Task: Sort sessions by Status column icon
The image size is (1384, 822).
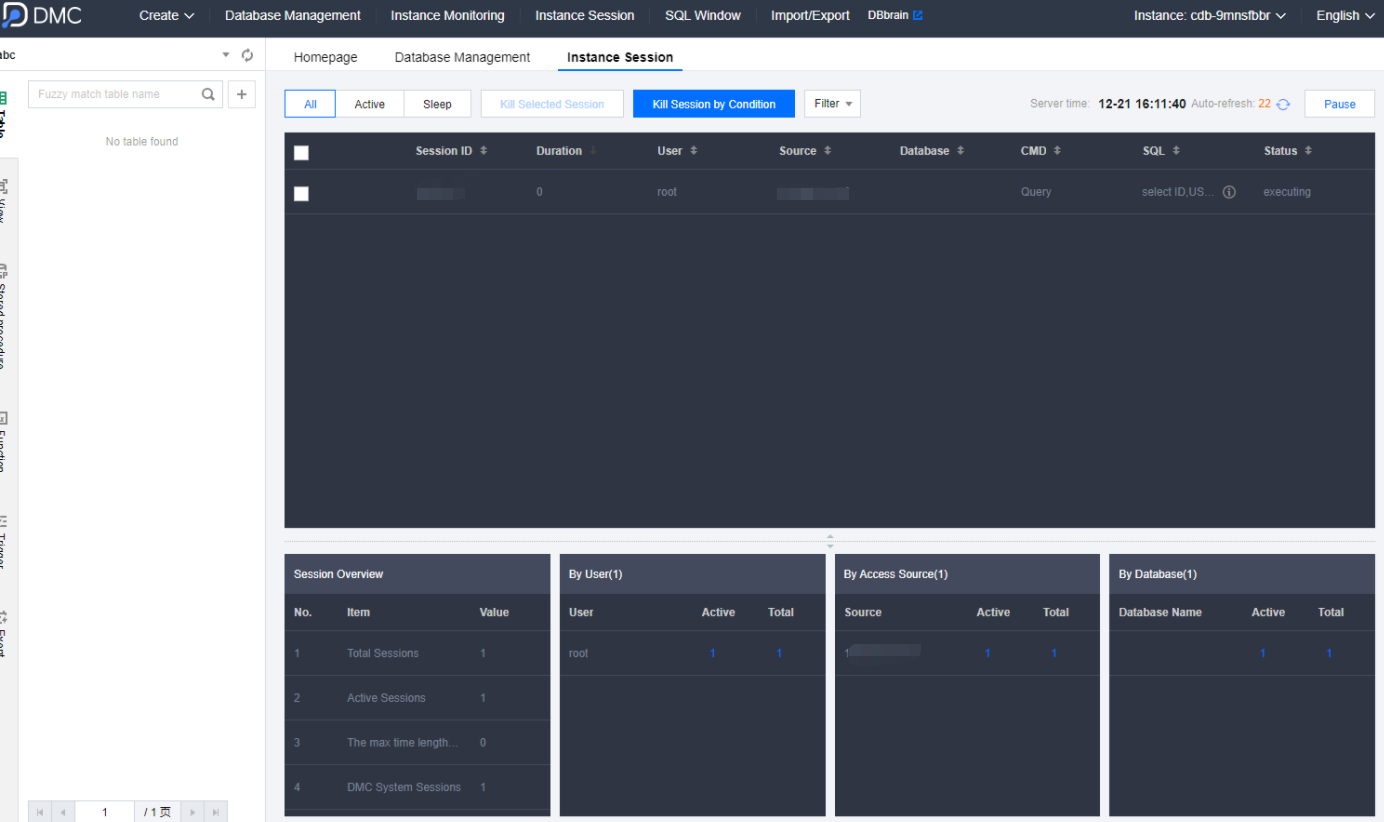Action: 1308,151
